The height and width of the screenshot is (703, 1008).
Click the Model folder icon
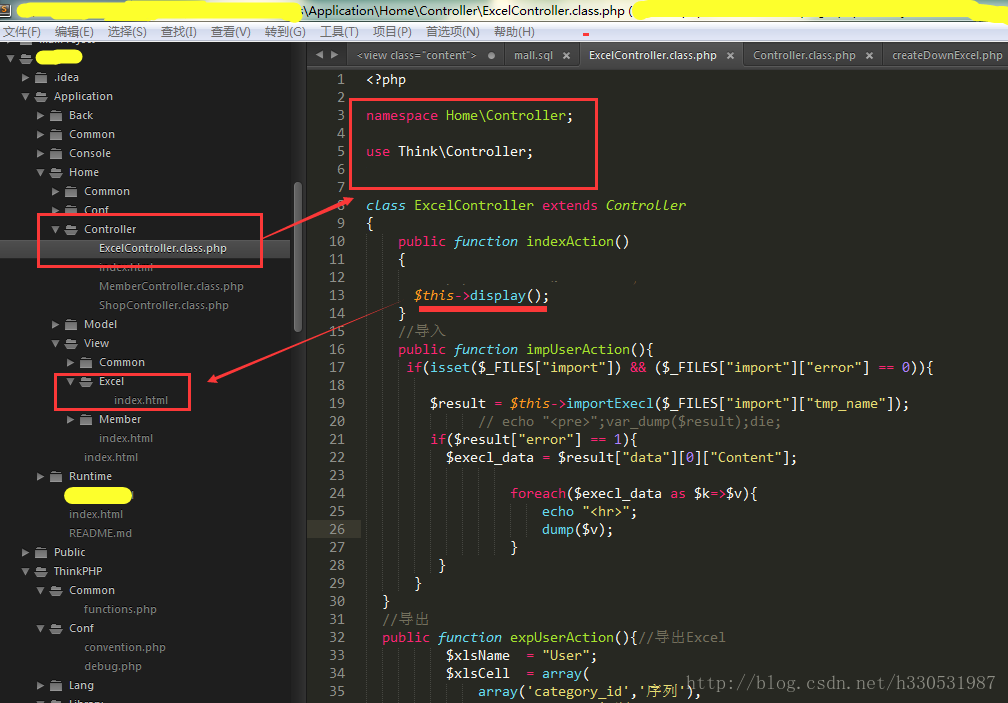(x=71, y=324)
